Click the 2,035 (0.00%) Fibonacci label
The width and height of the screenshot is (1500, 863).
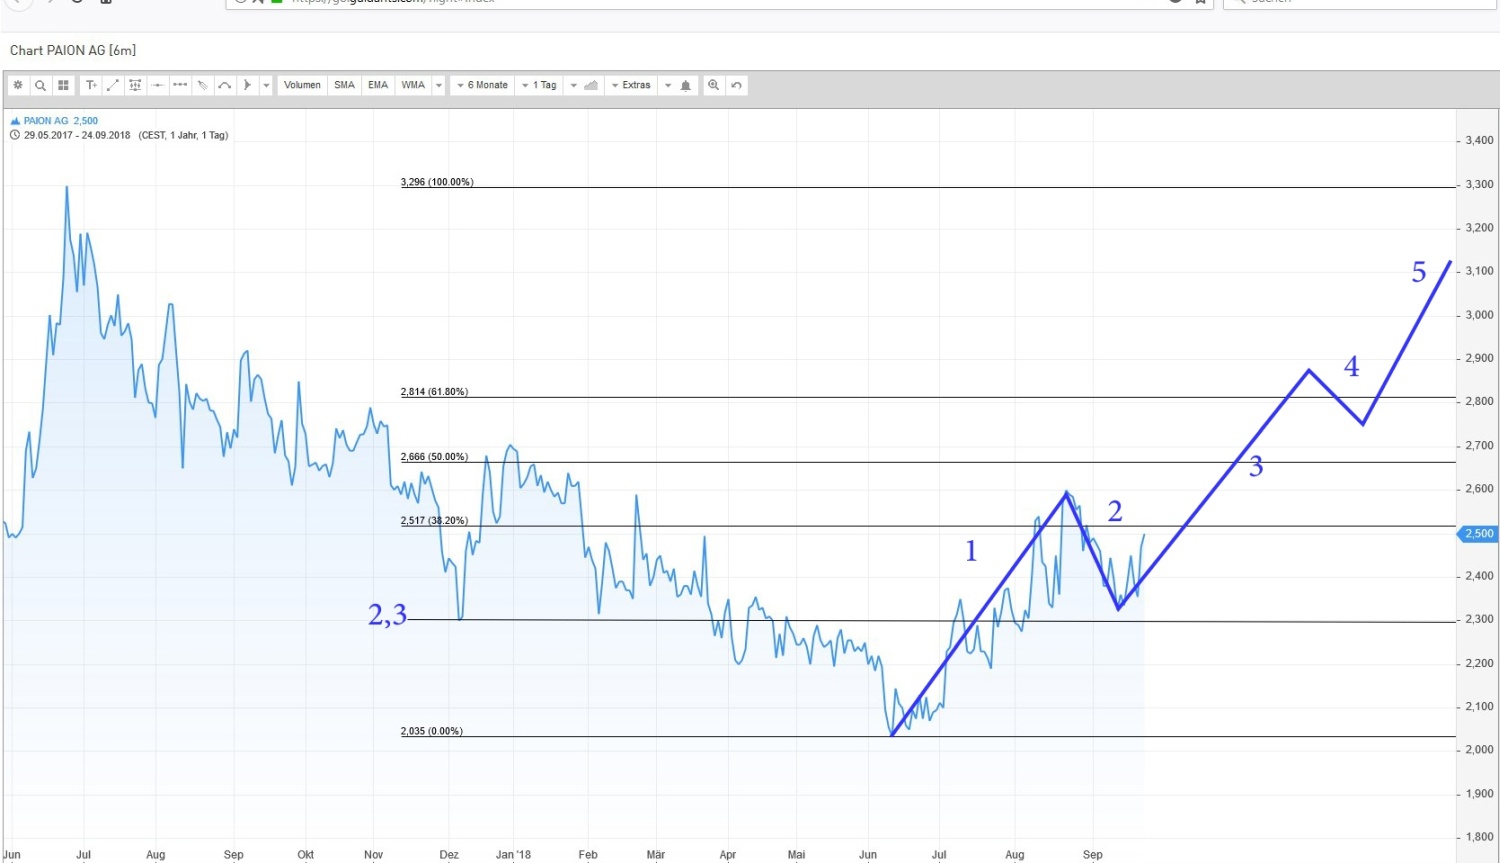(x=432, y=731)
